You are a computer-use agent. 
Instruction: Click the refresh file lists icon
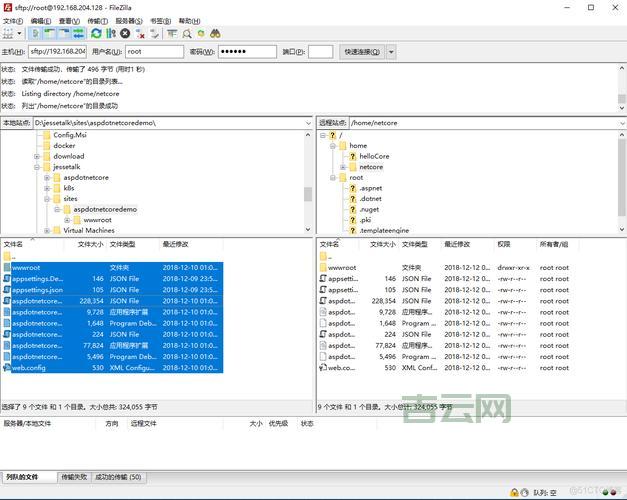95,33
